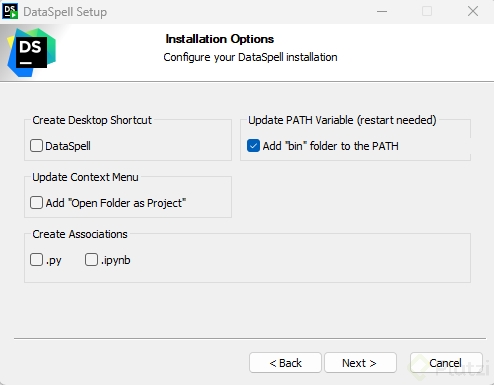Image resolution: width=494 pixels, height=385 pixels.
Task: Click the Create Associations group title
Action: tap(80, 234)
